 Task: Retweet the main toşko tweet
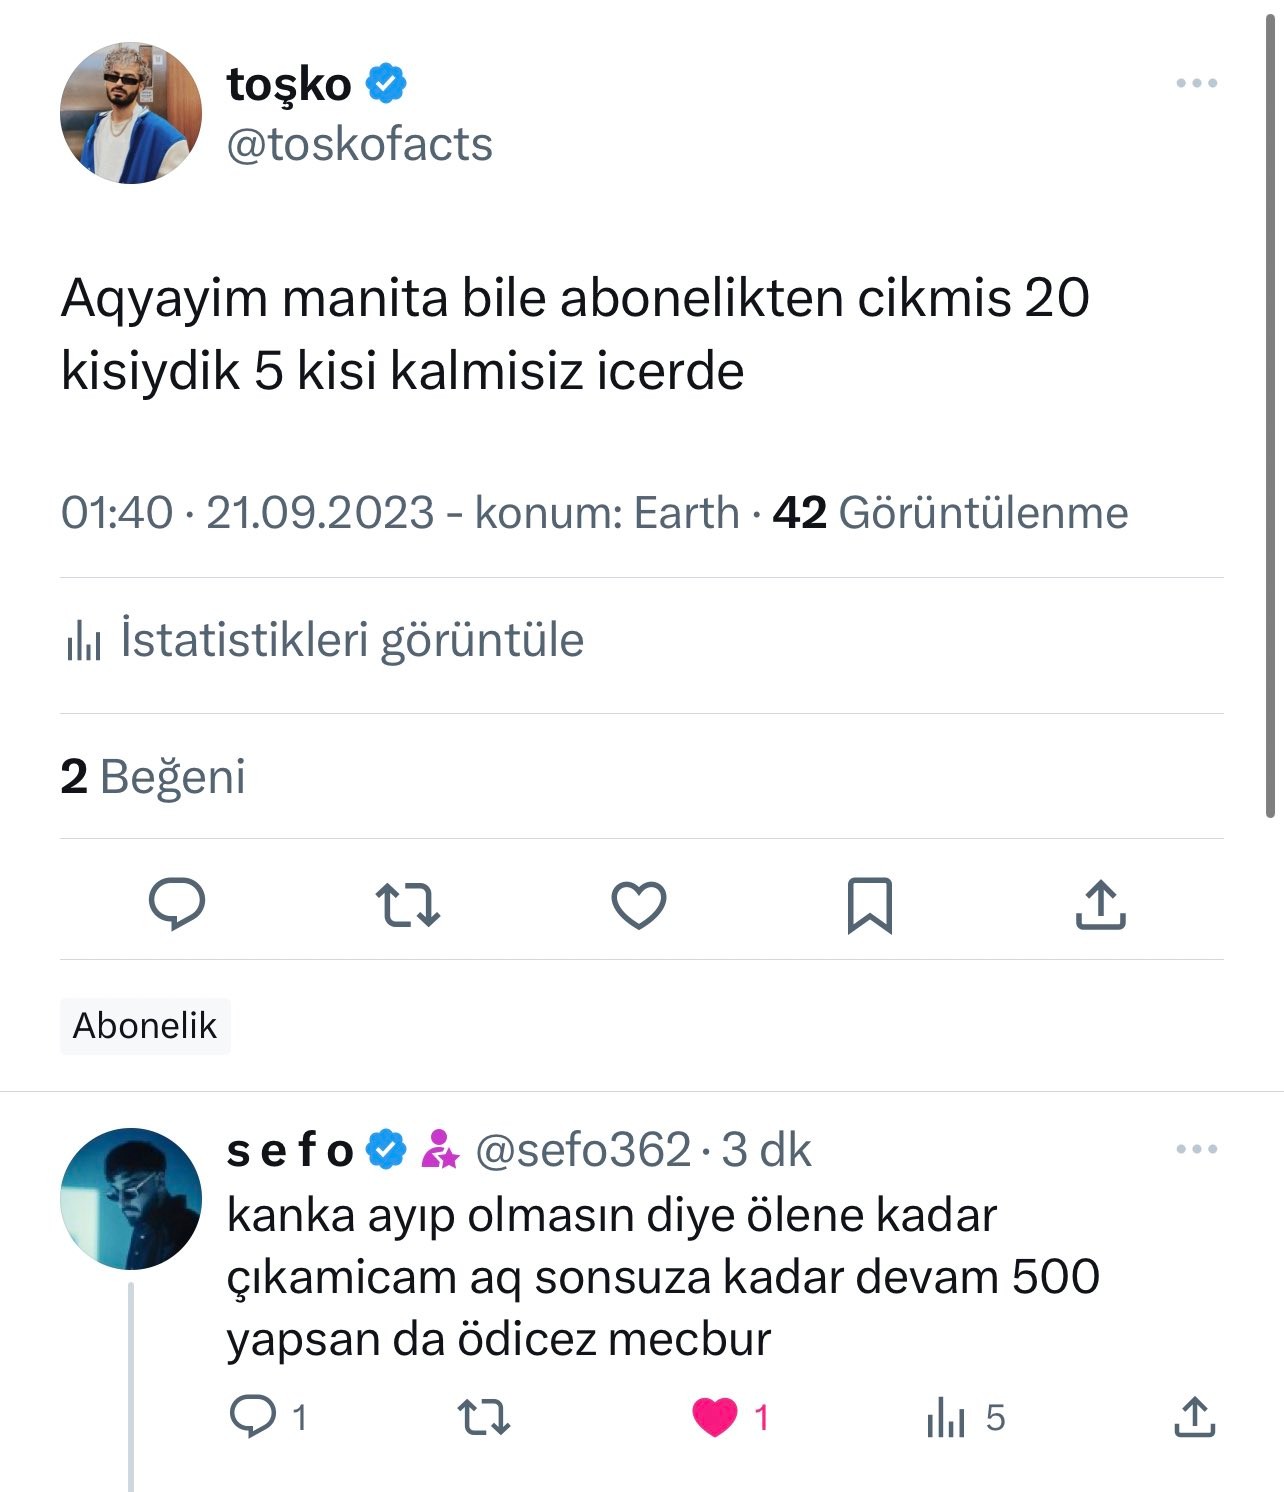tap(407, 905)
